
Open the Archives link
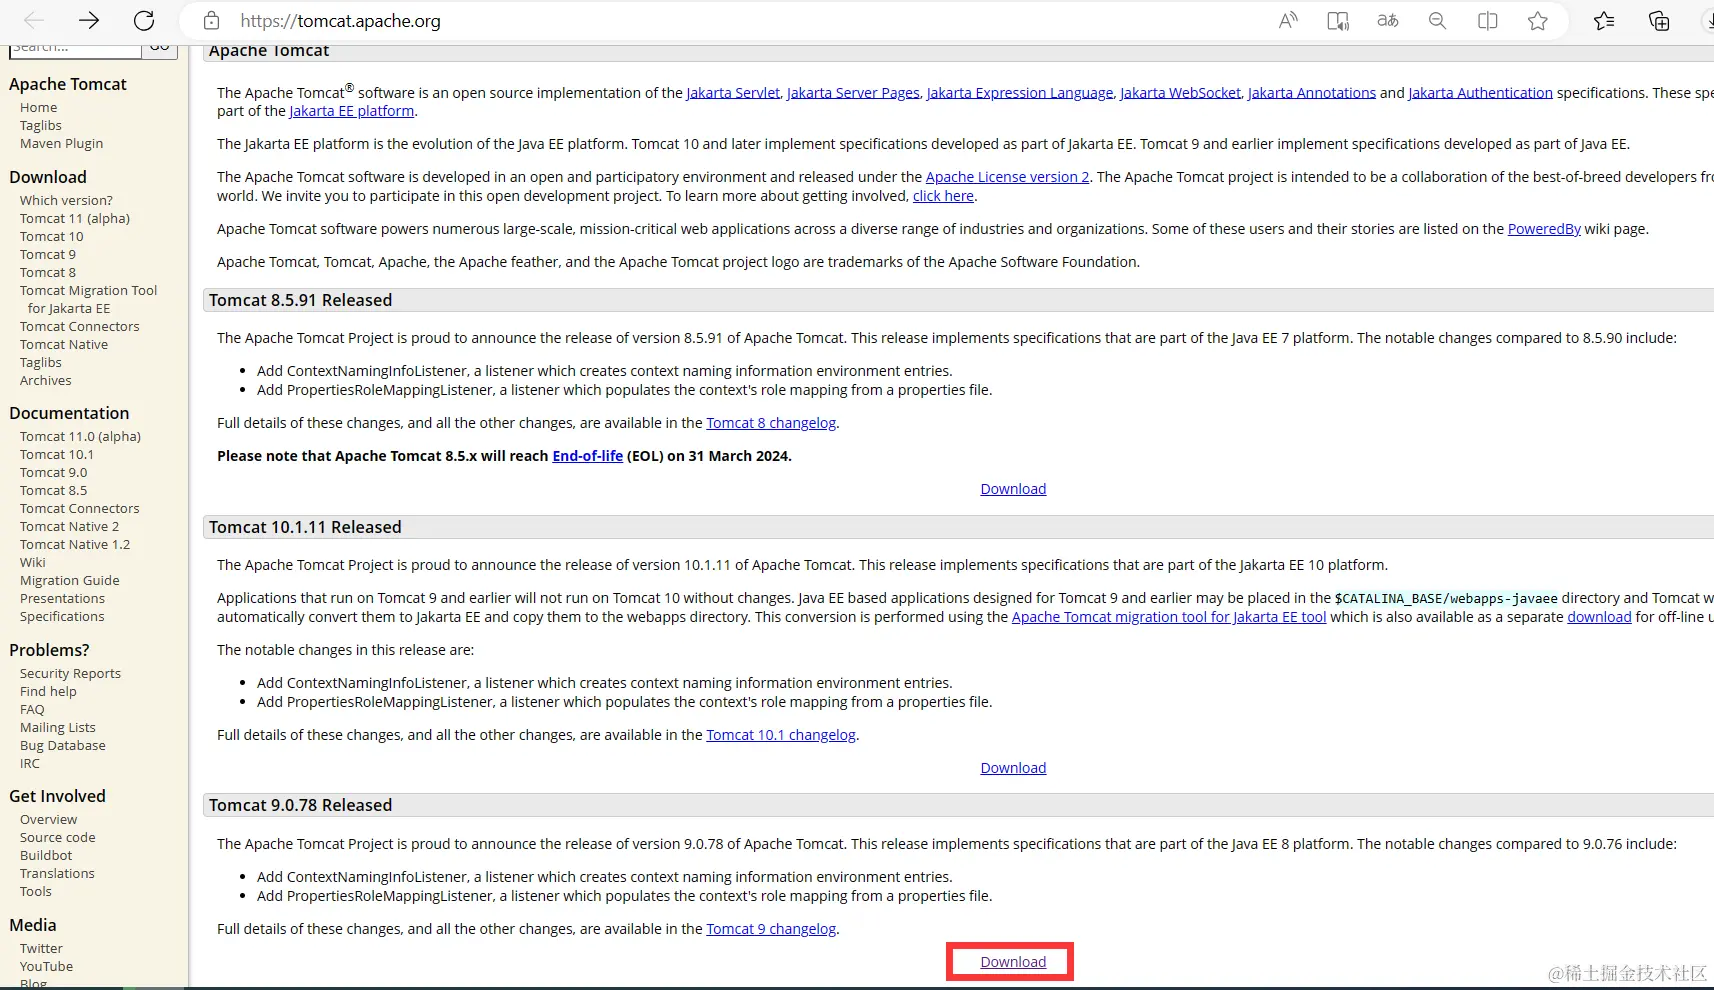(46, 381)
